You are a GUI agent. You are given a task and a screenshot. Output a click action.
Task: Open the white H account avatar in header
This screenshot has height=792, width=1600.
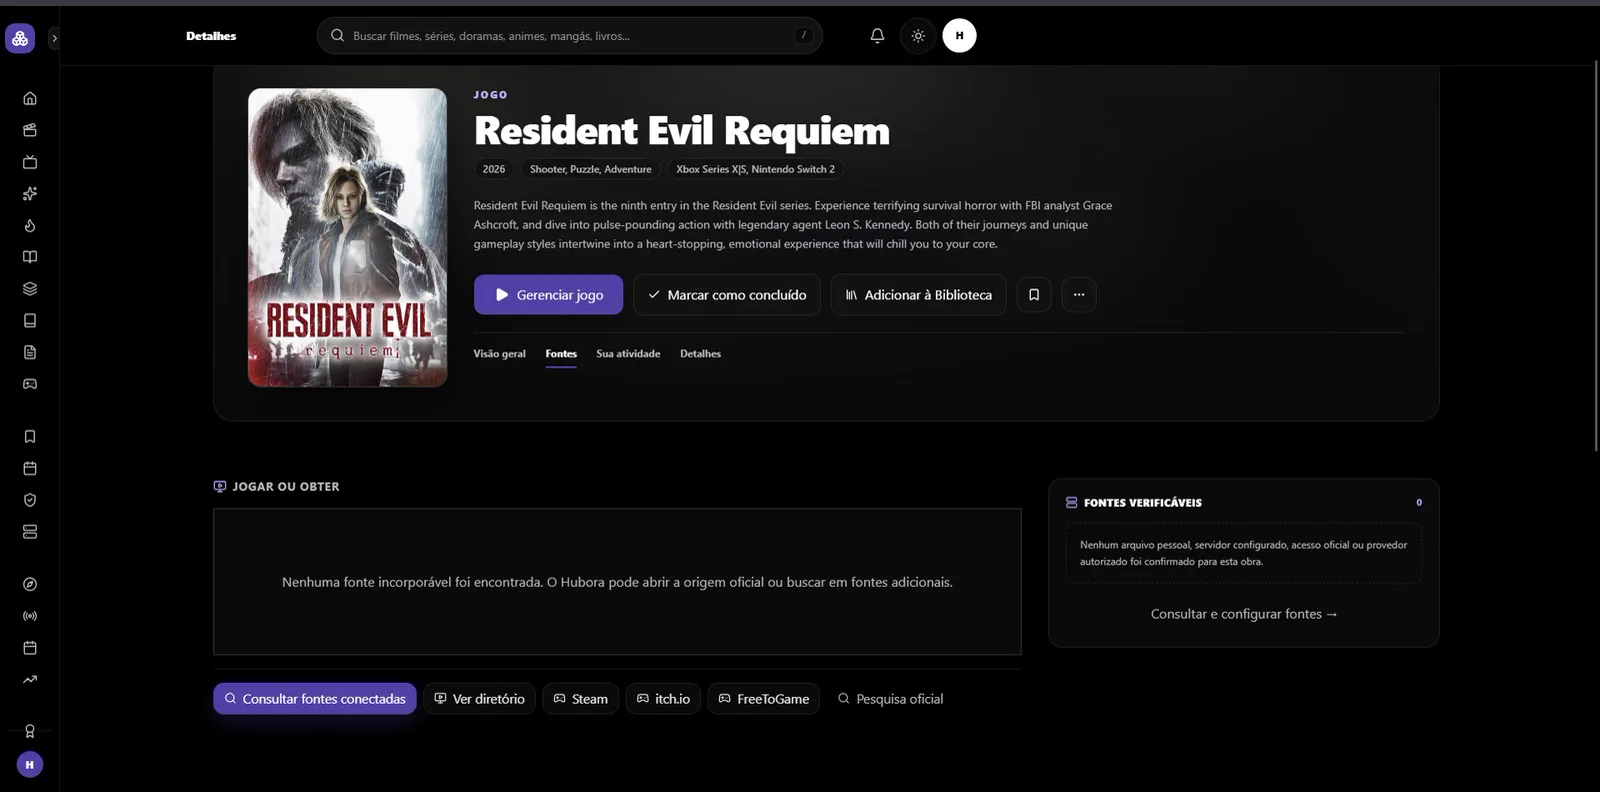click(959, 36)
